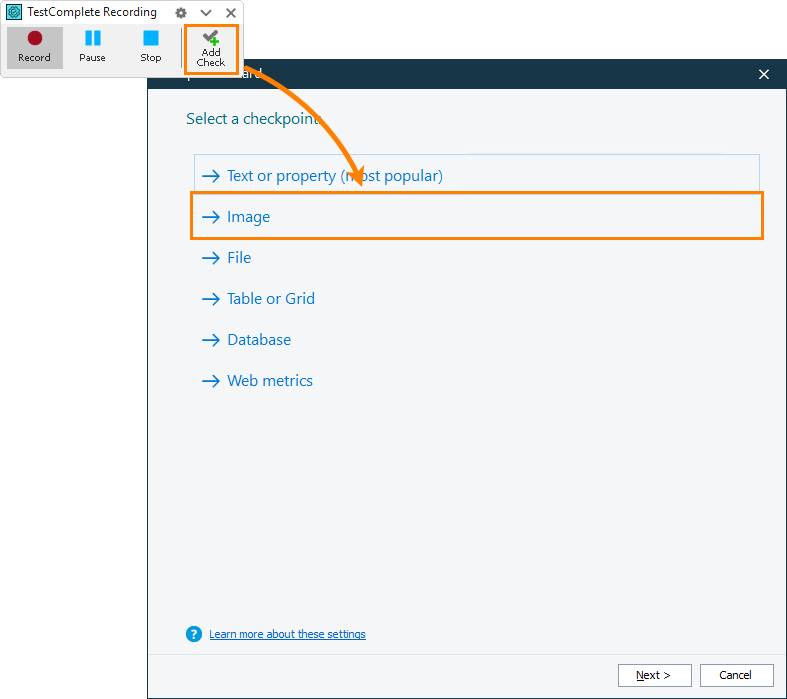Cancel the checkpoint wizard

[x=736, y=675]
